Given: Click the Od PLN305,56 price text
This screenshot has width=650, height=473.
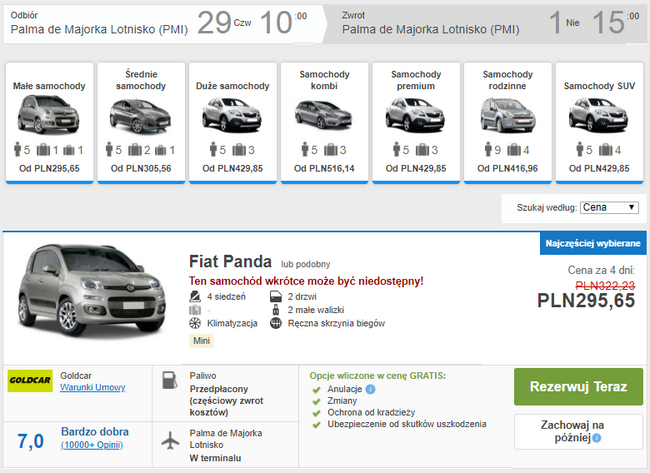Looking at the screenshot, I should point(141,169).
